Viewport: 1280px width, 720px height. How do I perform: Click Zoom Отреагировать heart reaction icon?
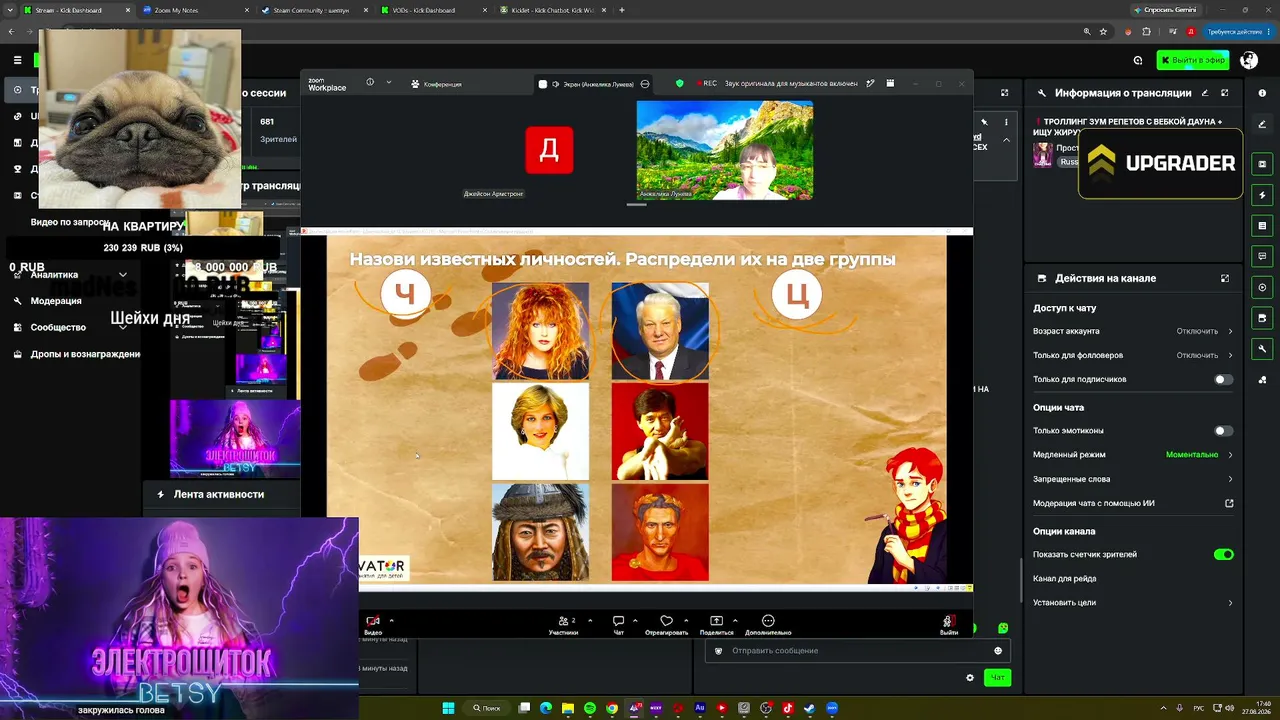pos(666,621)
